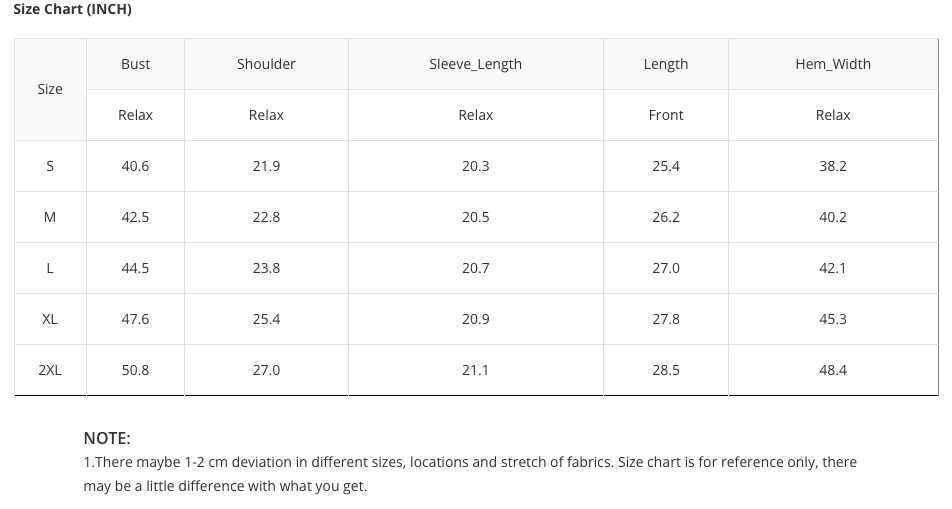The height and width of the screenshot is (509, 952).
Task: Click the Size Chart (INCH) heading
Action: click(73, 10)
